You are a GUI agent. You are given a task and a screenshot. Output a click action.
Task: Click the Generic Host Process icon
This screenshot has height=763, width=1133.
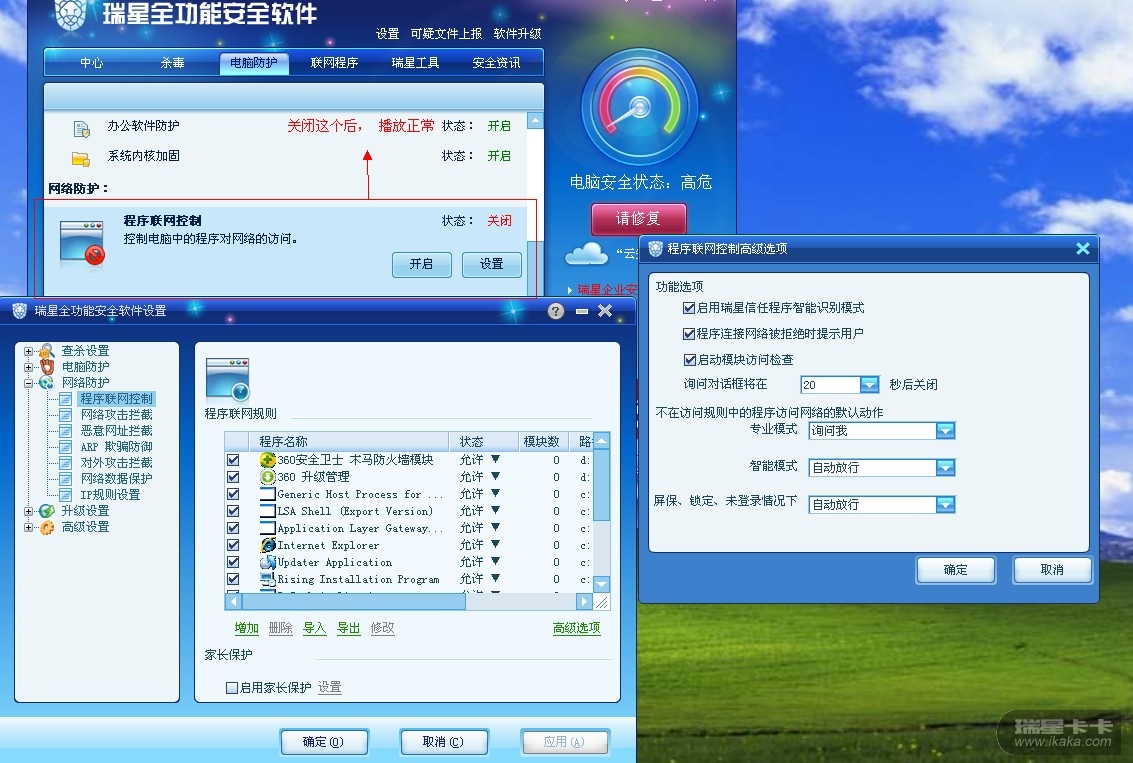(x=267, y=494)
